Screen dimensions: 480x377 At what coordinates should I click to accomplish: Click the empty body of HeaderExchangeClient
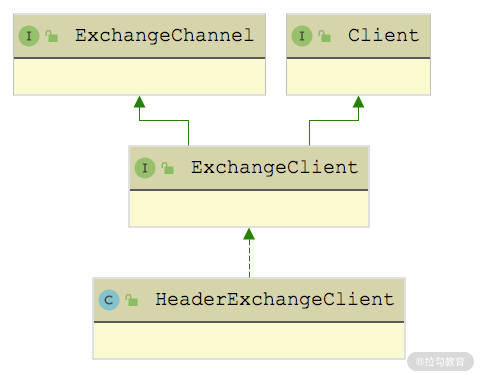click(249, 341)
